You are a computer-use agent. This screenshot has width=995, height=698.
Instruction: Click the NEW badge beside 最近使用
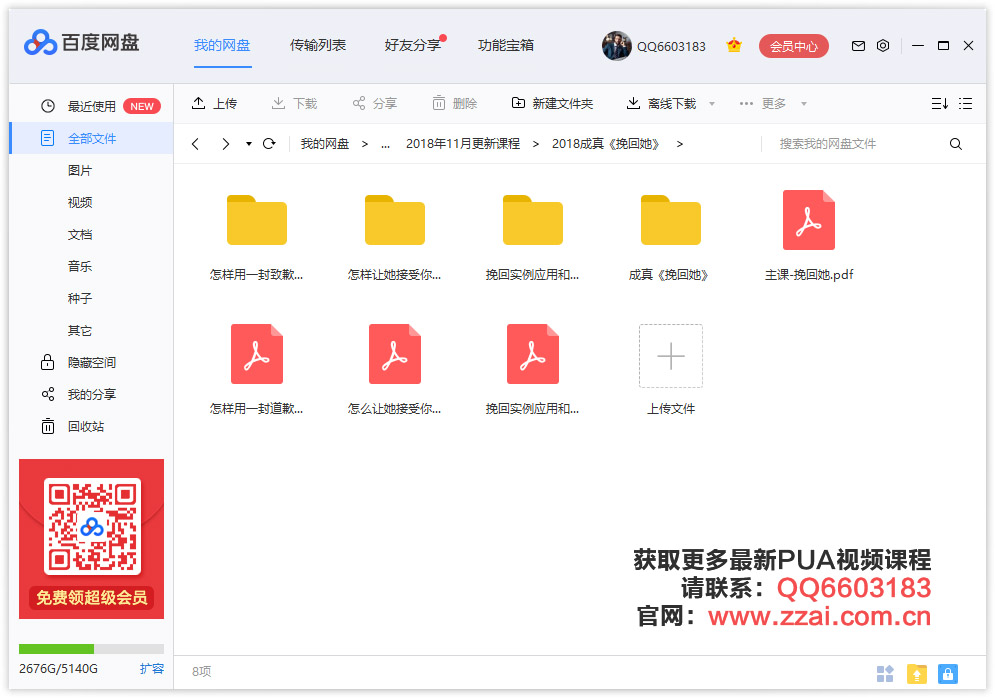(x=142, y=107)
